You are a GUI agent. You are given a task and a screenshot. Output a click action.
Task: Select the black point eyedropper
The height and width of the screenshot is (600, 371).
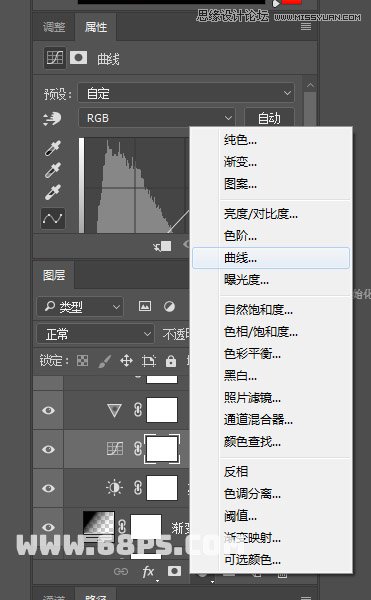(53, 148)
